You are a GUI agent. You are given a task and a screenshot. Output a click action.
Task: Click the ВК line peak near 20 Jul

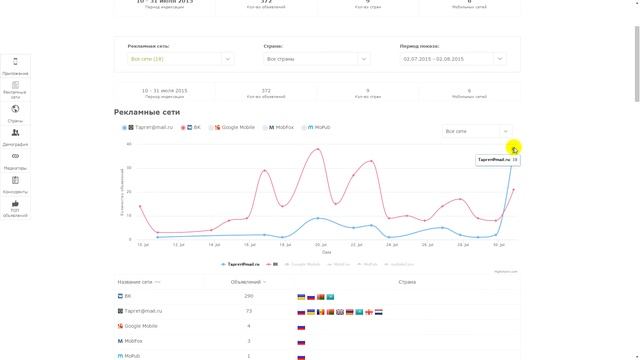pos(318,149)
